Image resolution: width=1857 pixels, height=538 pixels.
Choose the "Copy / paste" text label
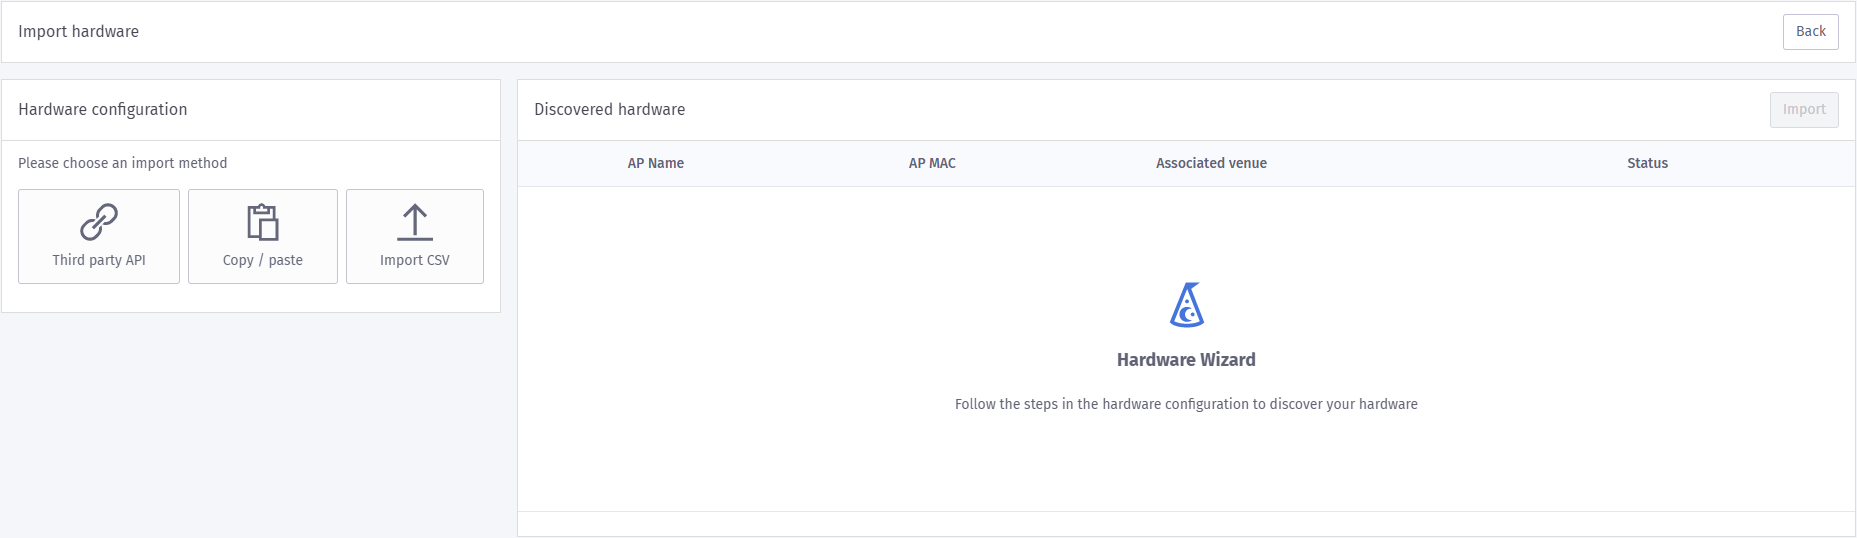point(263,260)
